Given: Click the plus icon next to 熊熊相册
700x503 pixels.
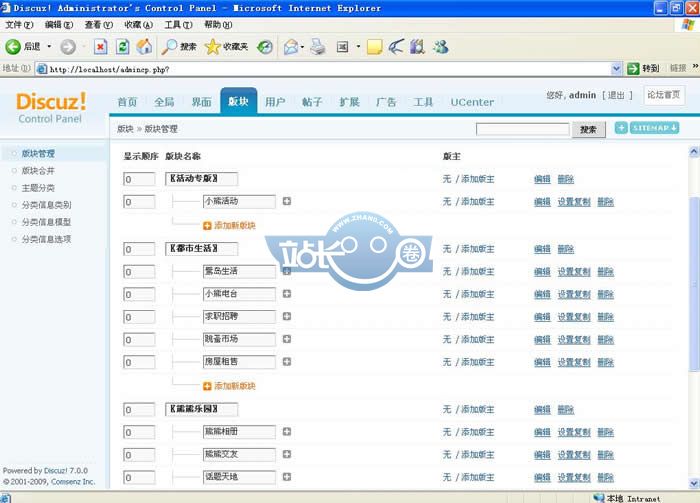Looking at the screenshot, I should pos(287,432).
